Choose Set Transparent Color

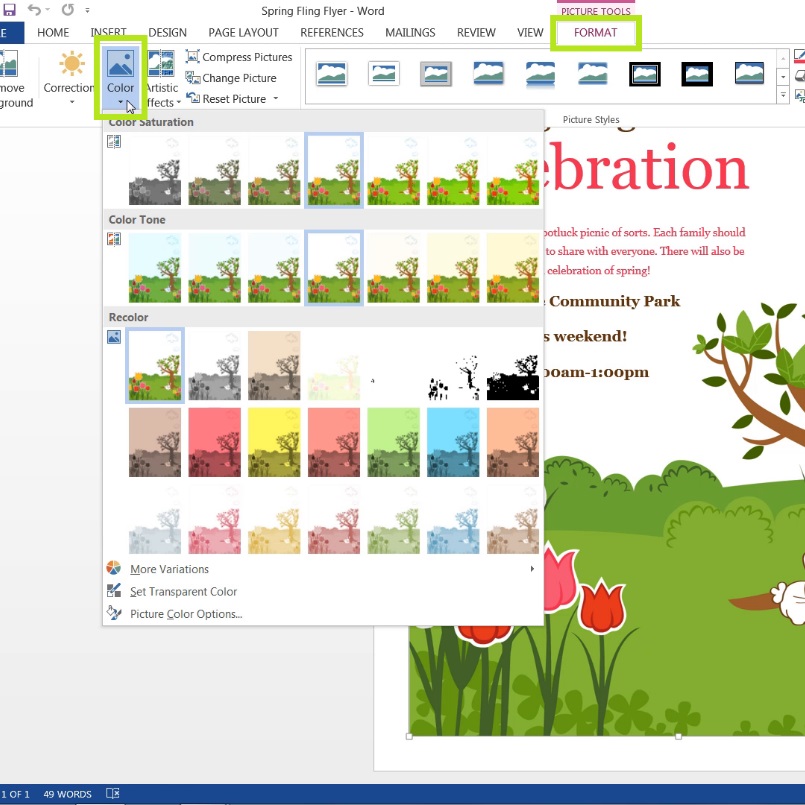pyautogui.click(x=322, y=591)
